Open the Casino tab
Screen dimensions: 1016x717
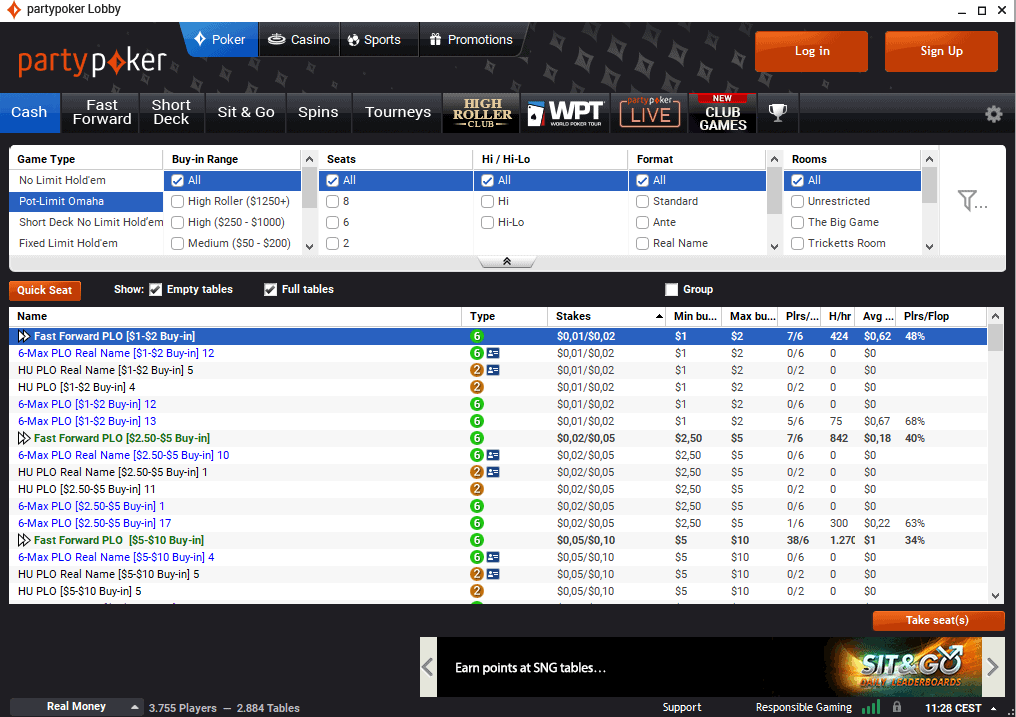tap(299, 40)
